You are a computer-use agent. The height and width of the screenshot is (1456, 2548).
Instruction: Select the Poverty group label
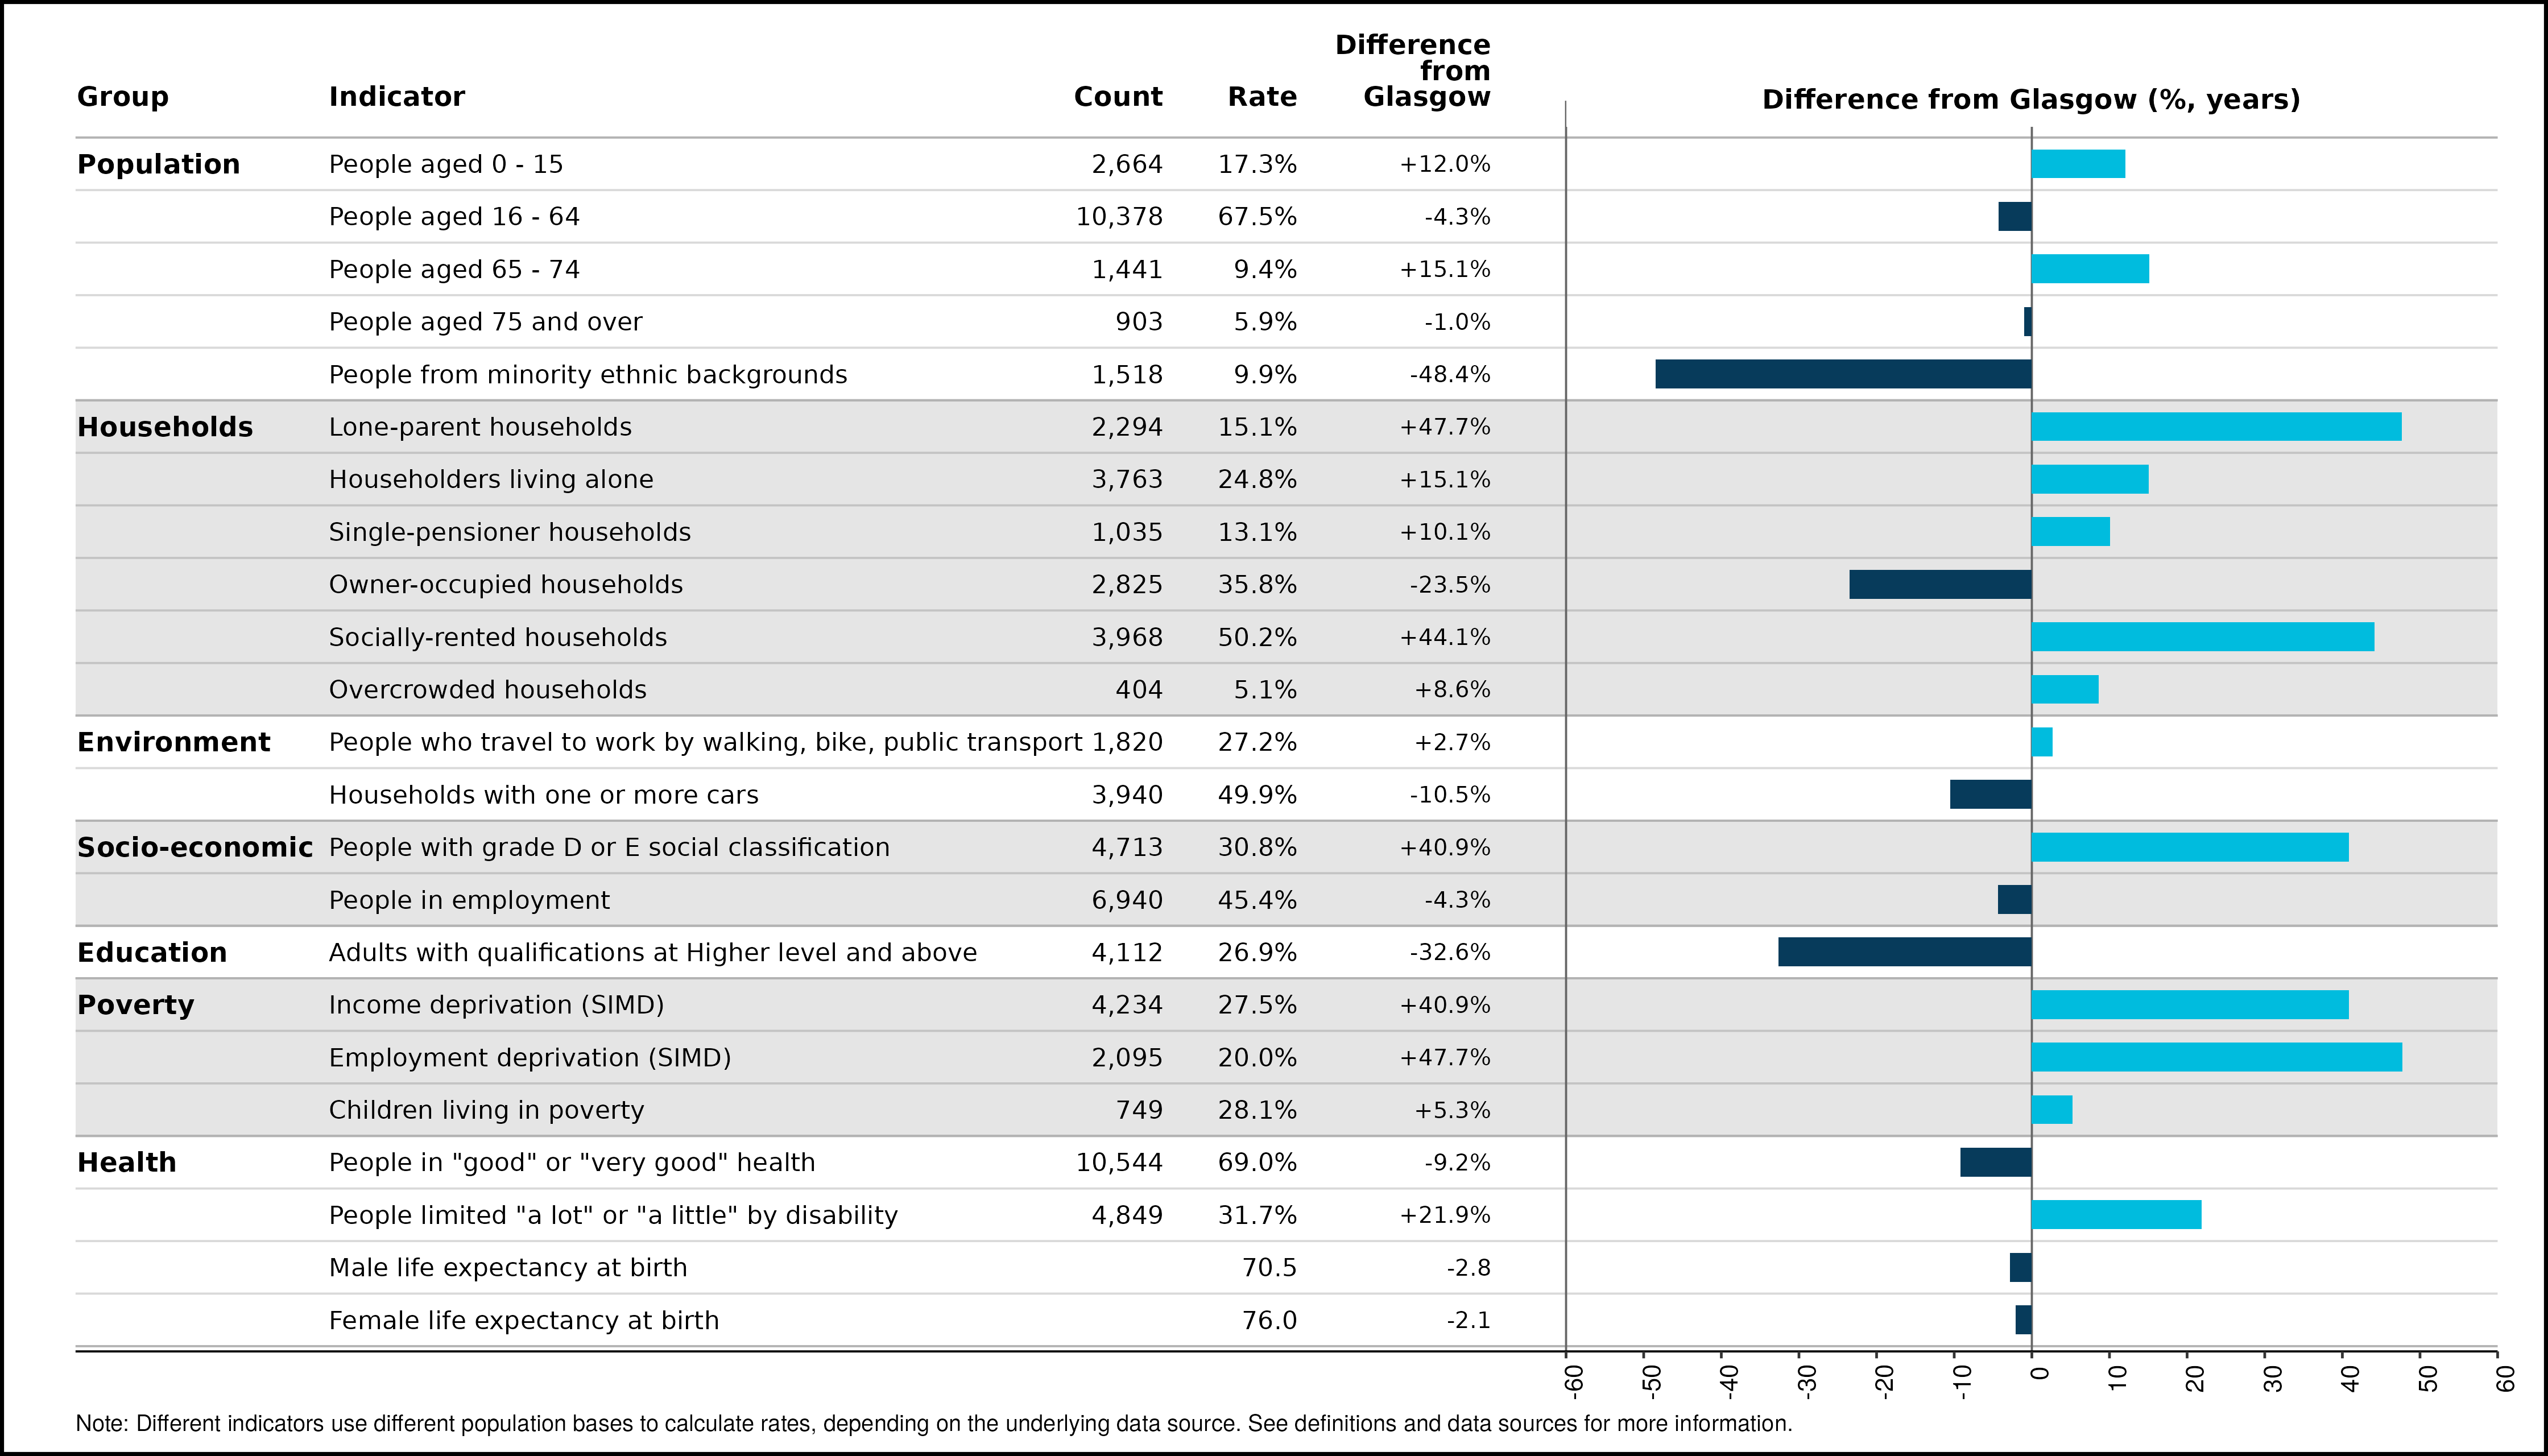135,1005
